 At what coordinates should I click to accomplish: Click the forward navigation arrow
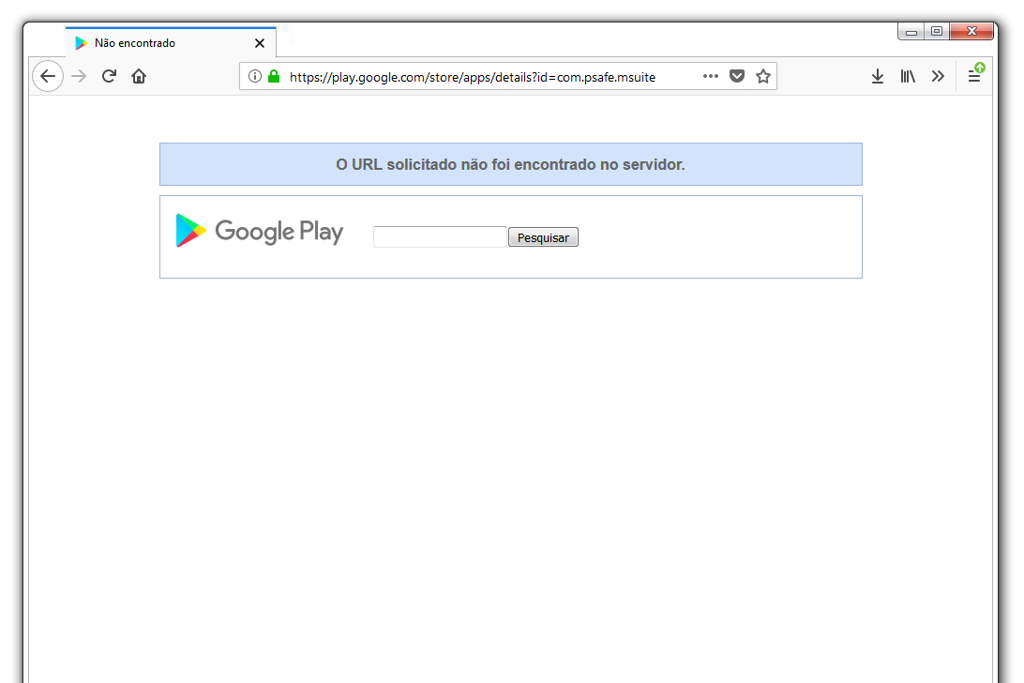point(79,76)
